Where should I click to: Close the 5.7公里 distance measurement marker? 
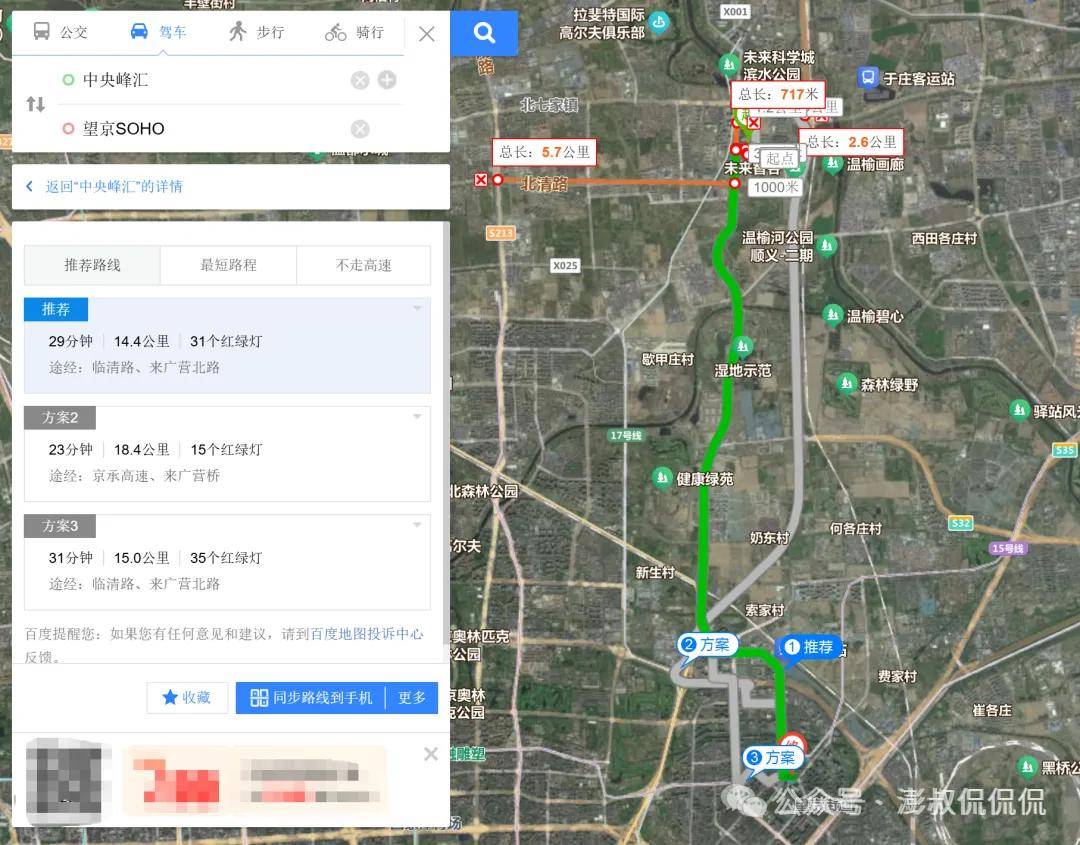pos(482,180)
